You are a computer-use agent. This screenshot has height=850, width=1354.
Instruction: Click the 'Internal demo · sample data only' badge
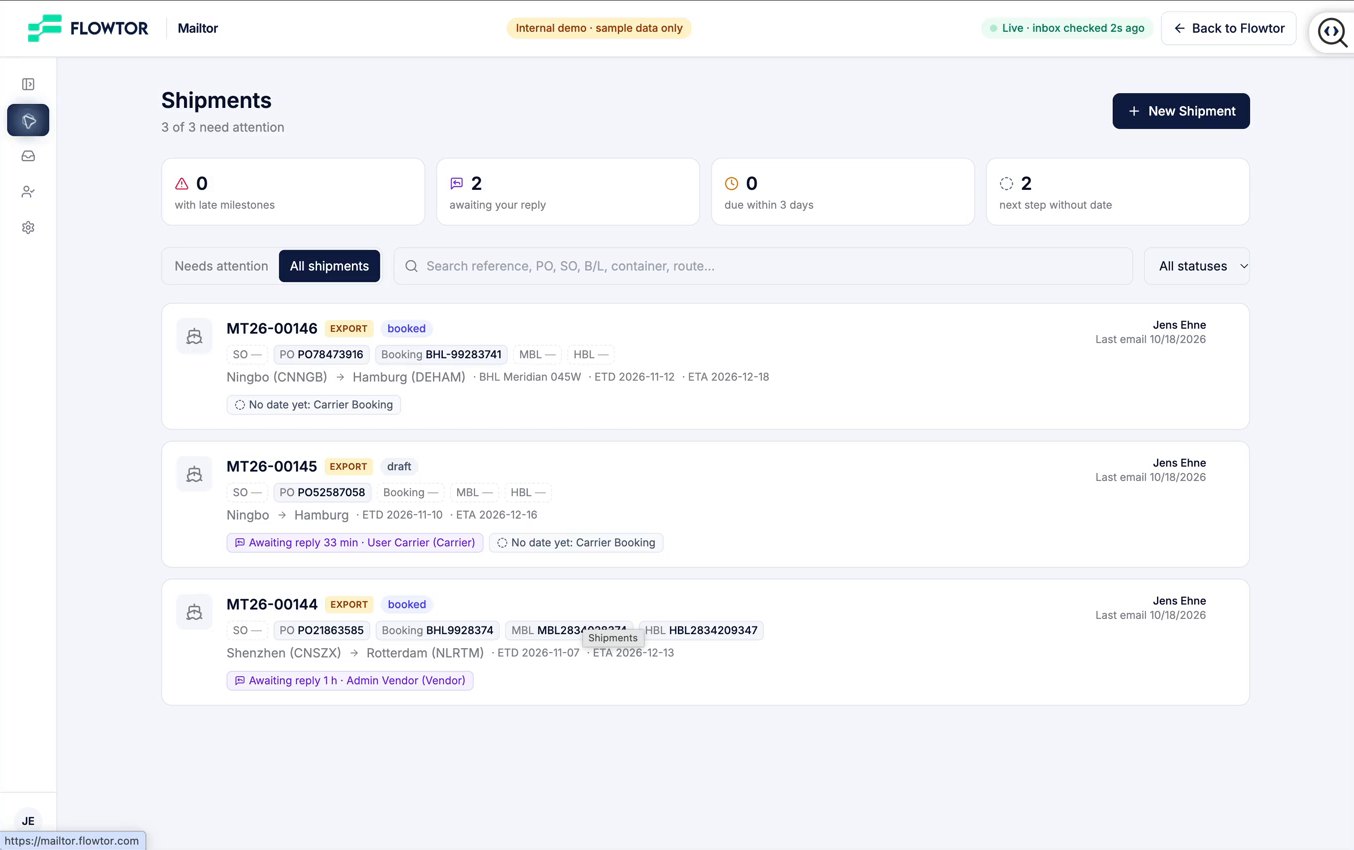[599, 28]
